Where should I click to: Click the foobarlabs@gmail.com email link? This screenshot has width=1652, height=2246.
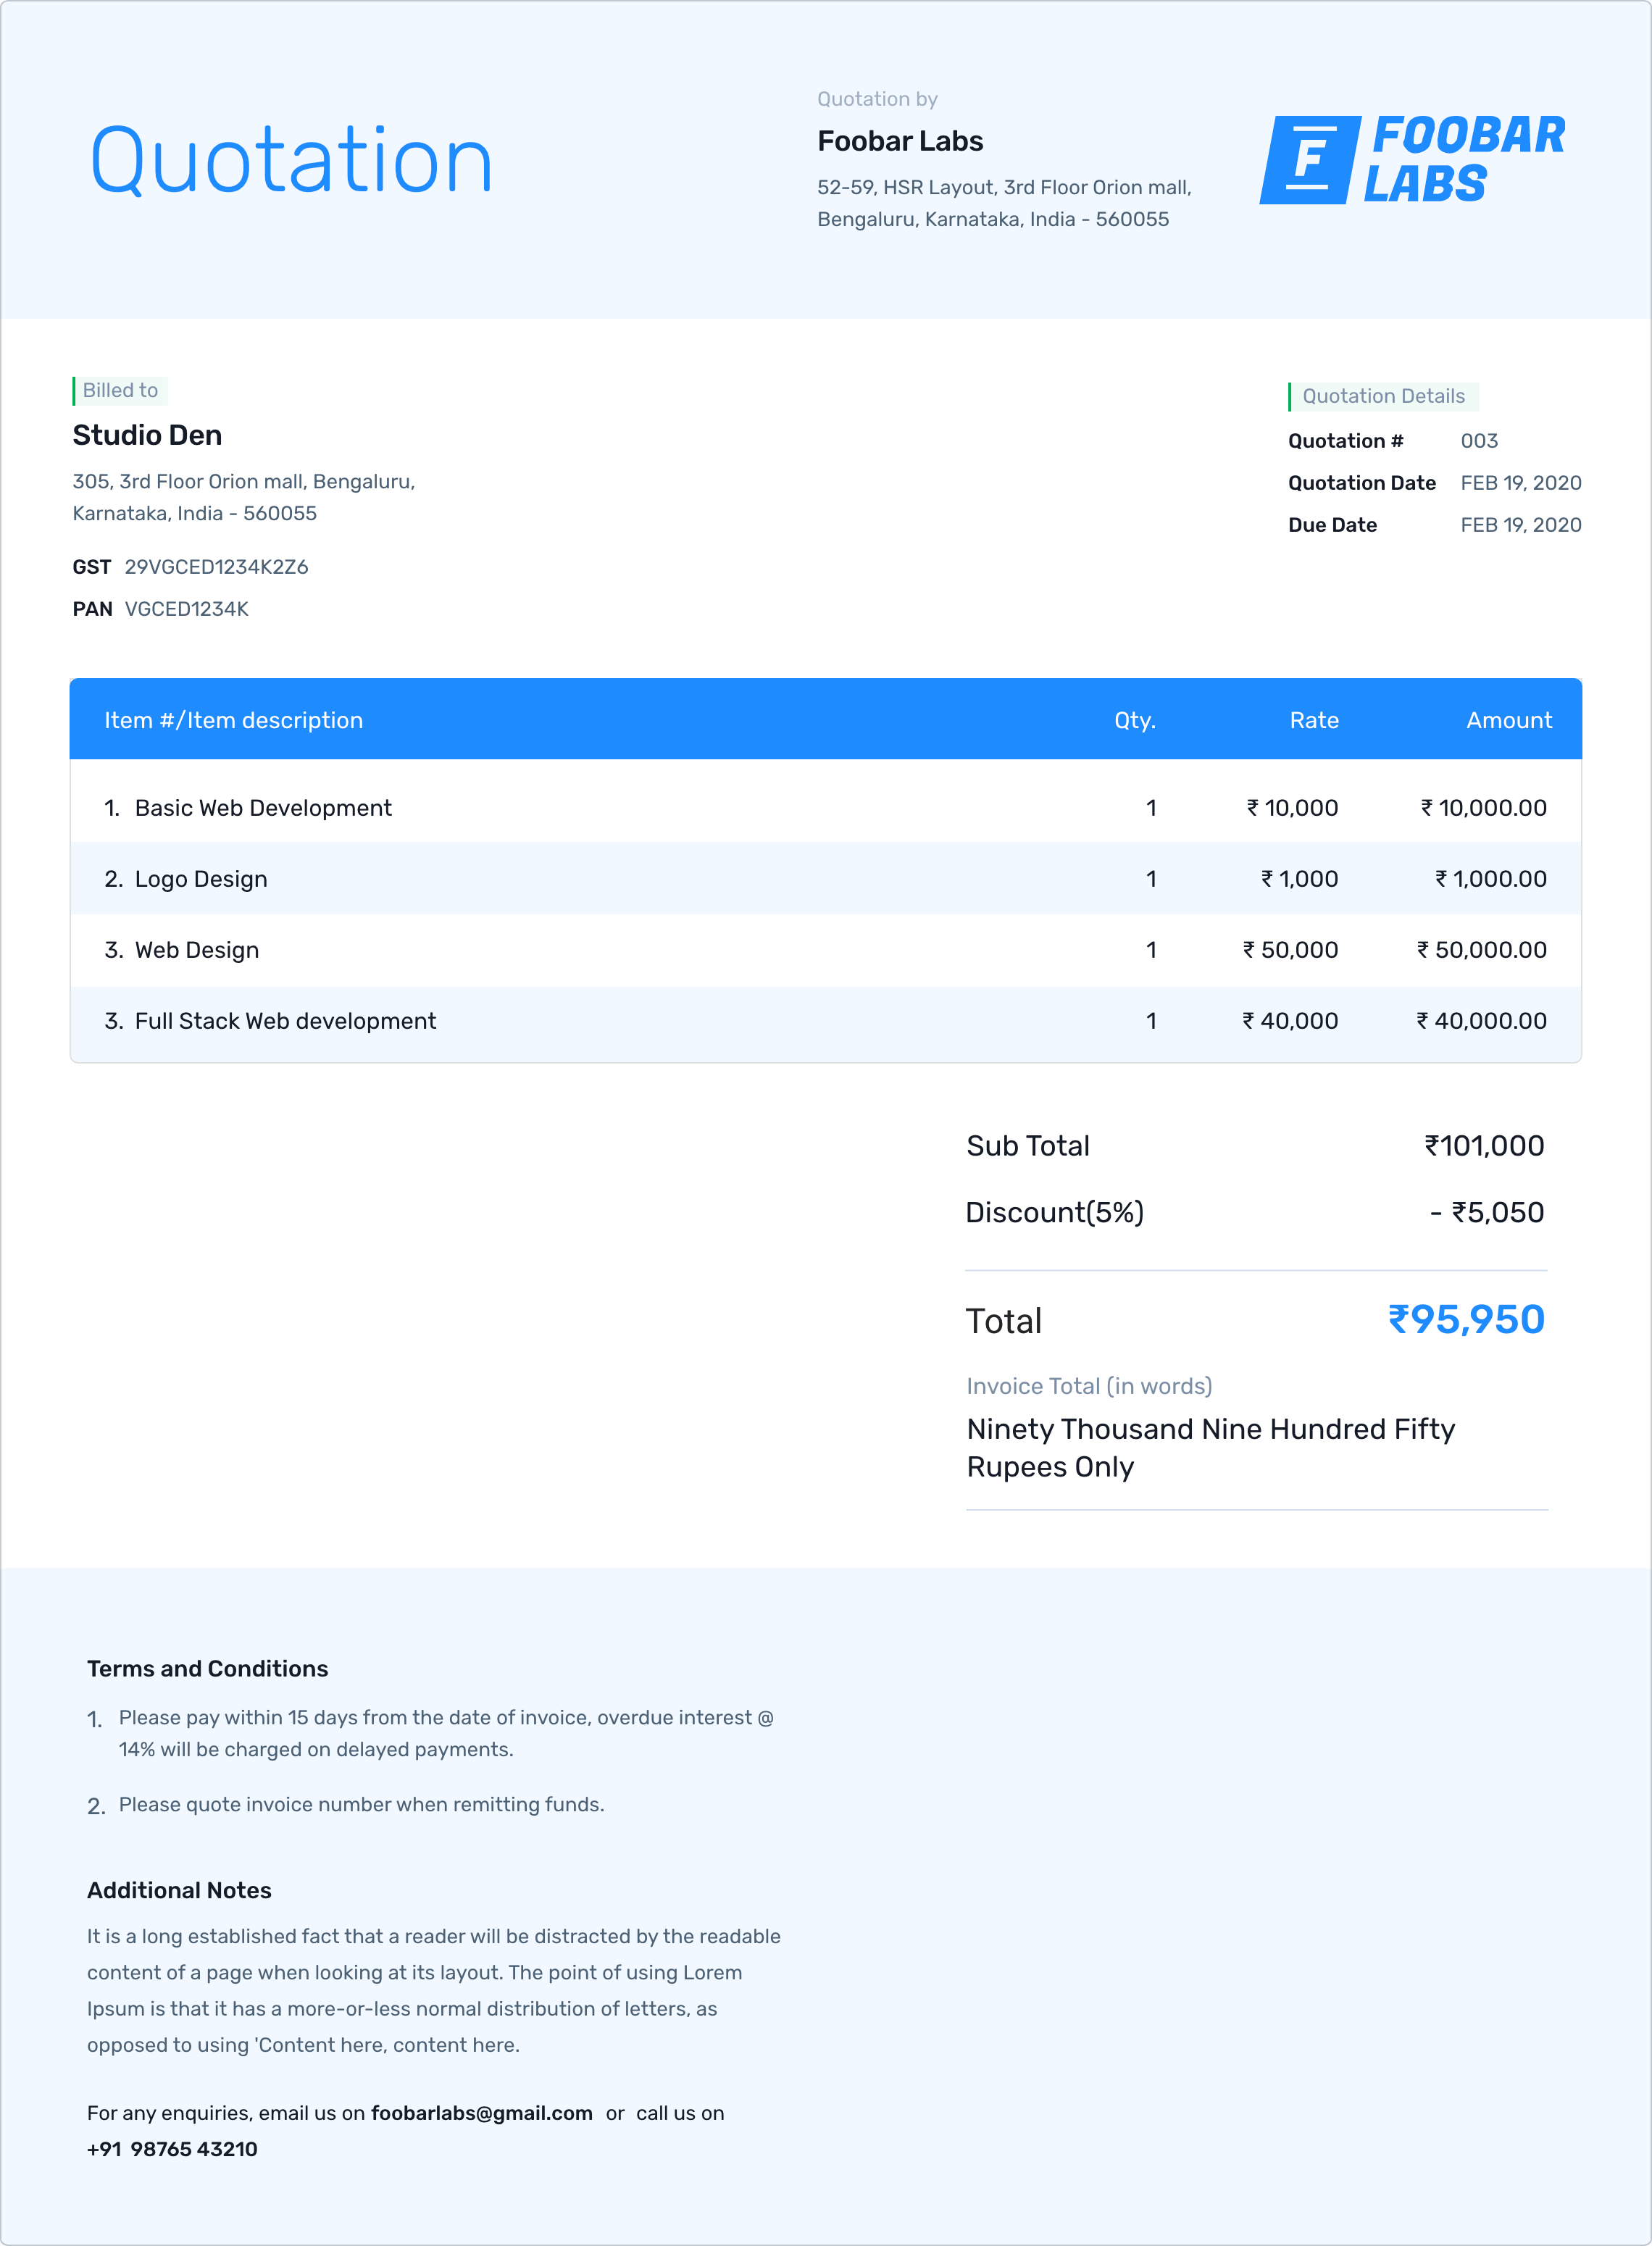pyautogui.click(x=481, y=2113)
